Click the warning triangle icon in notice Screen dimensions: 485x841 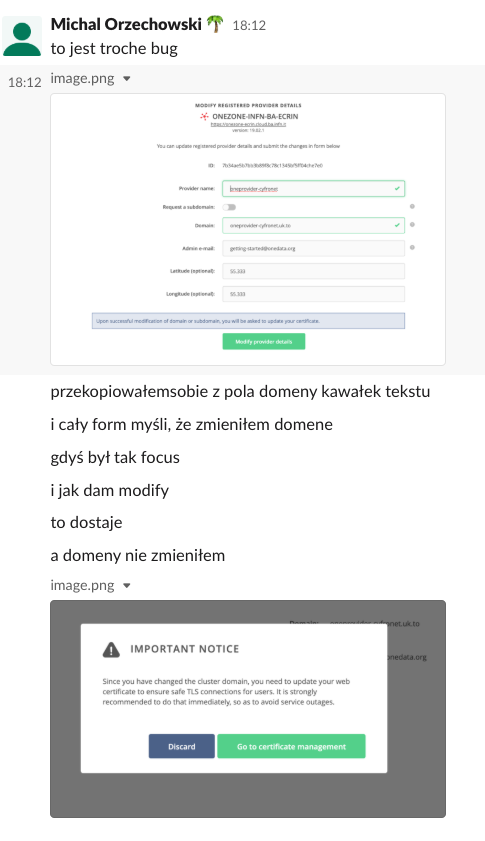click(x=111, y=650)
